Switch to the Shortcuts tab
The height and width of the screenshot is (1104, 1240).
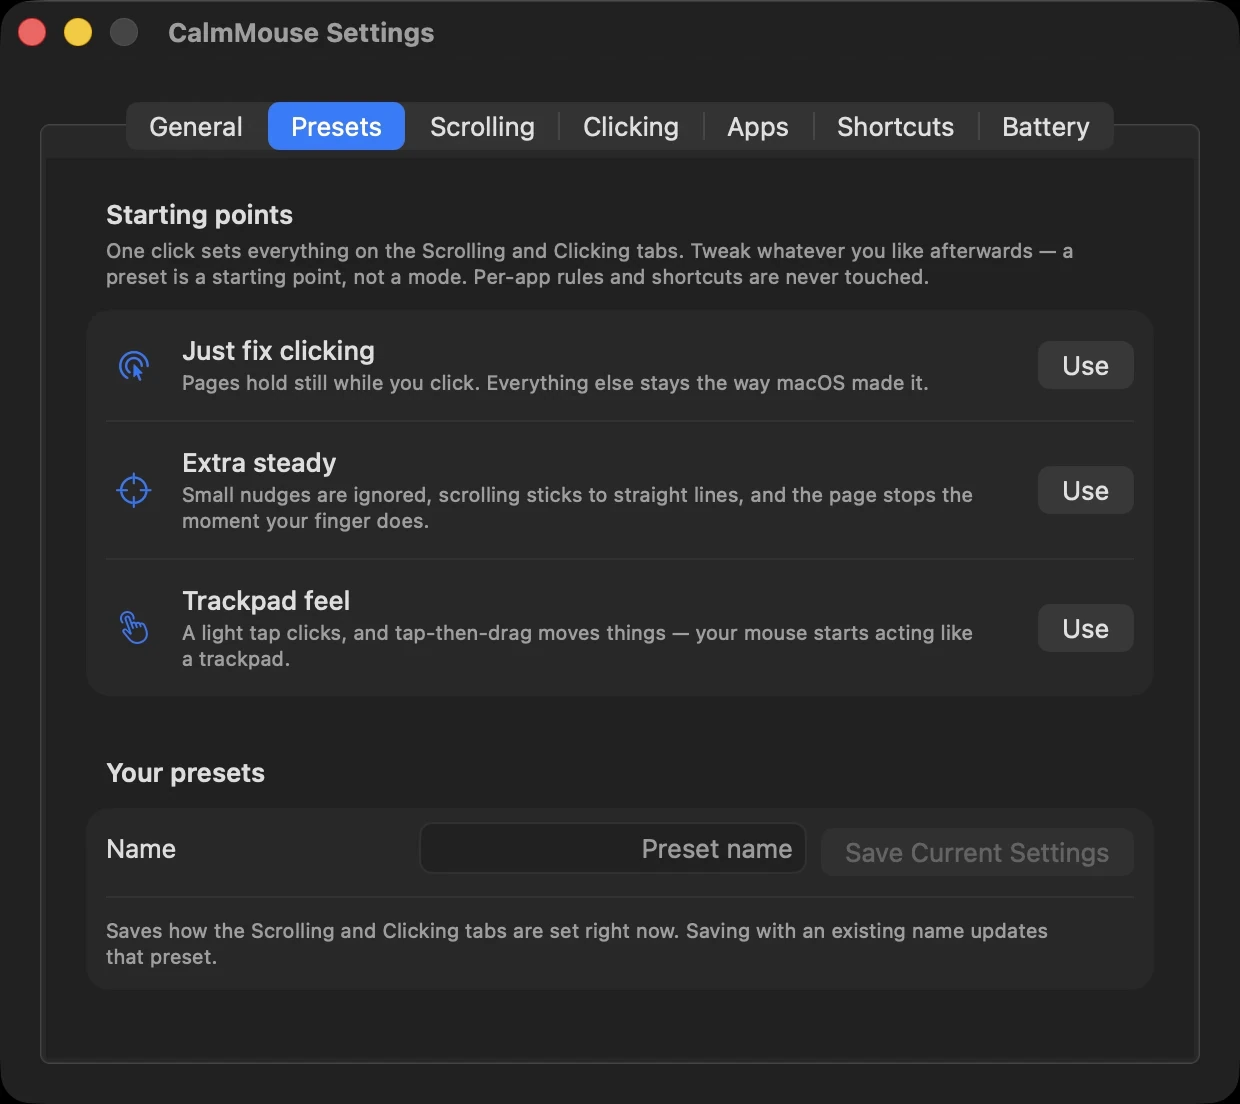coord(895,127)
